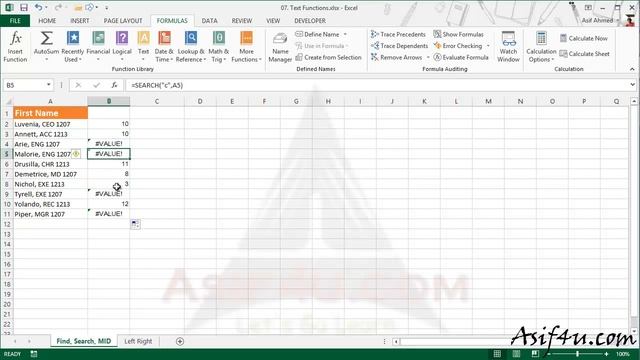Add a new sheet with plus icon

coord(180,341)
